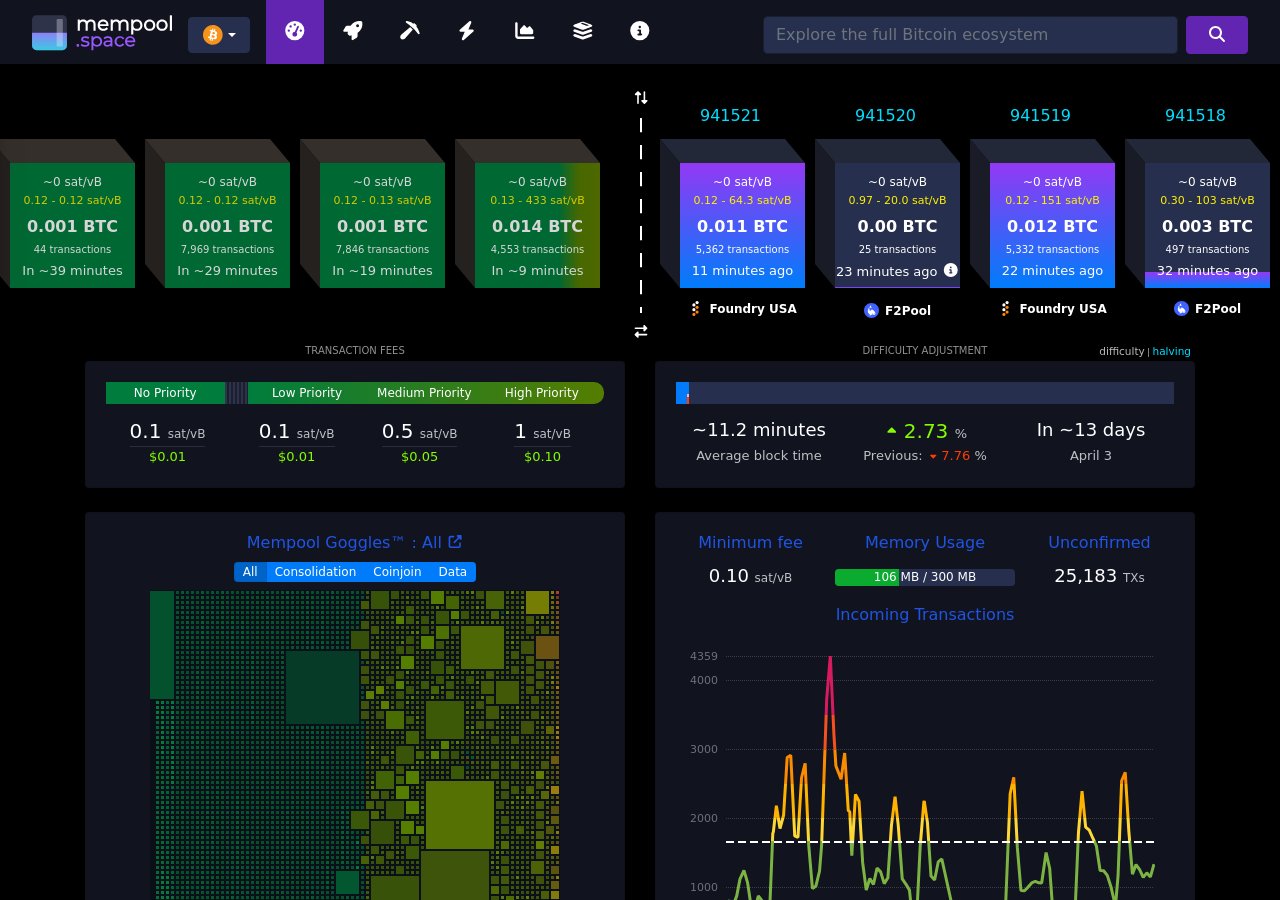
Task: Switch to the Consolidation filter tab
Action: point(315,572)
